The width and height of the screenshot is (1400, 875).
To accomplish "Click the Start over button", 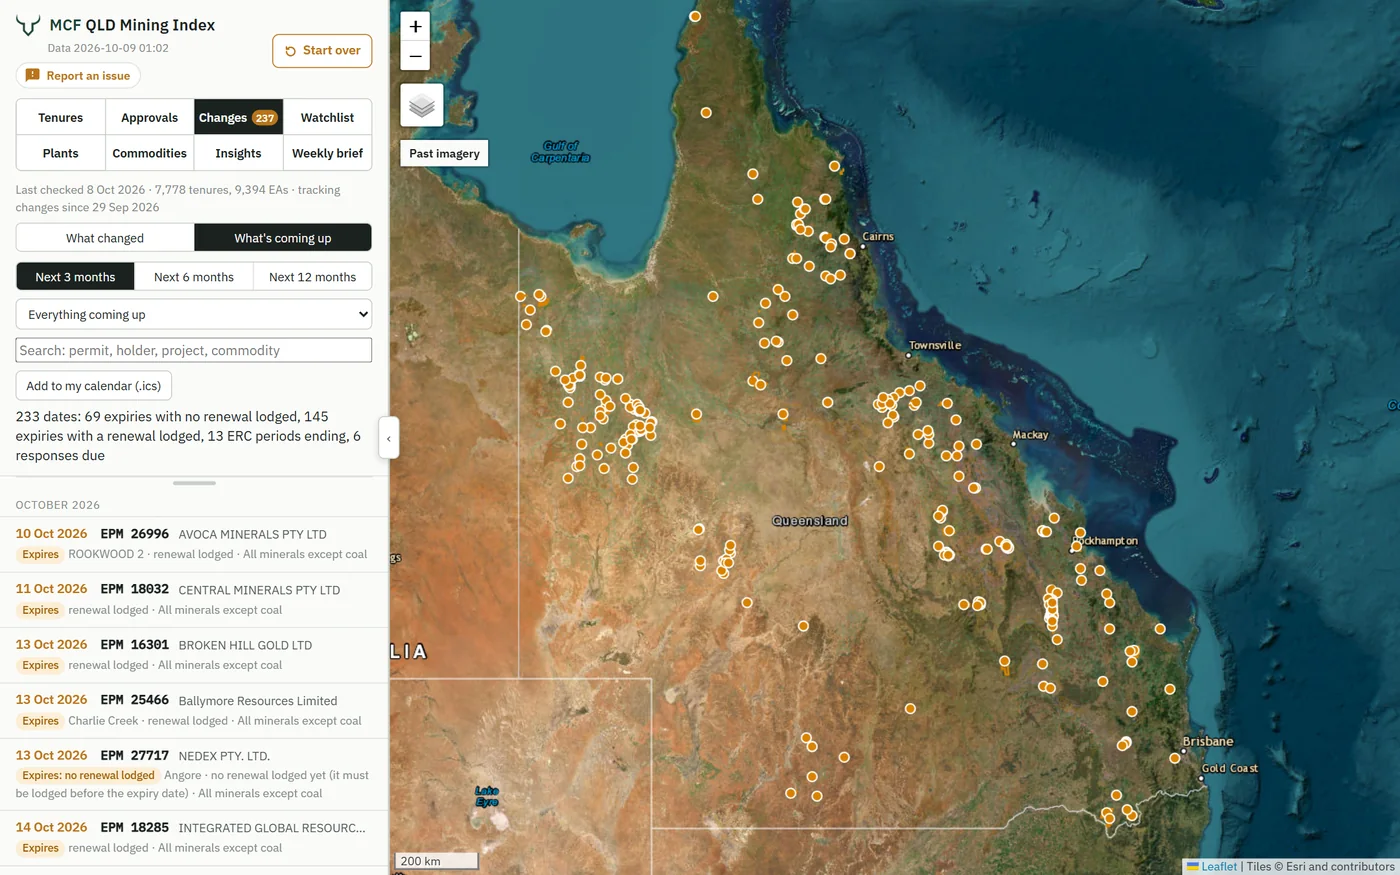I will 322,51.
